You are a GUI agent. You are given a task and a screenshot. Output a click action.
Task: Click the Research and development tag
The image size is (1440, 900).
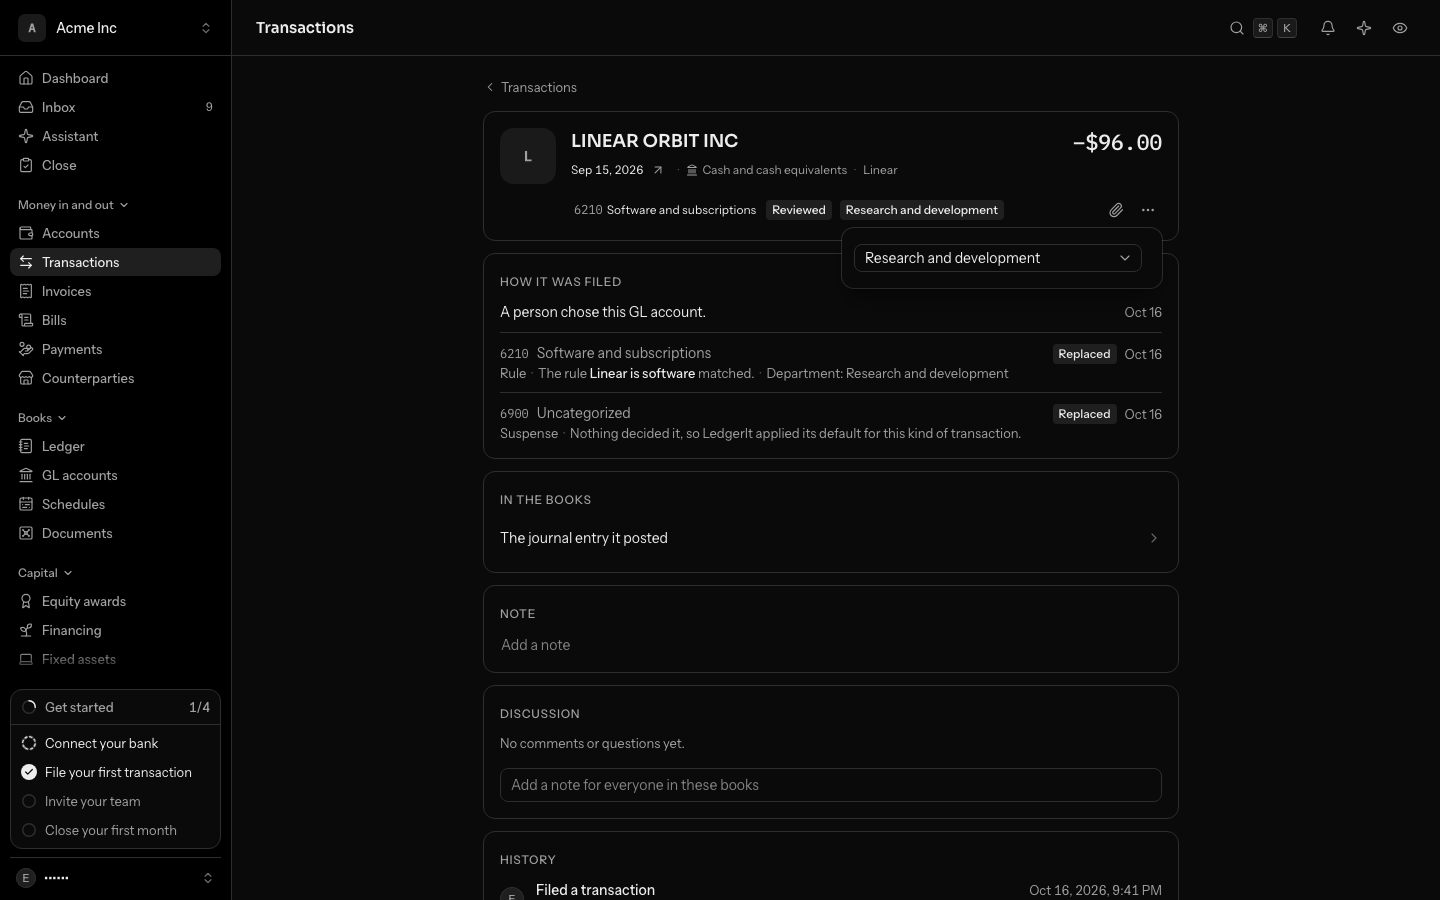coord(921,210)
